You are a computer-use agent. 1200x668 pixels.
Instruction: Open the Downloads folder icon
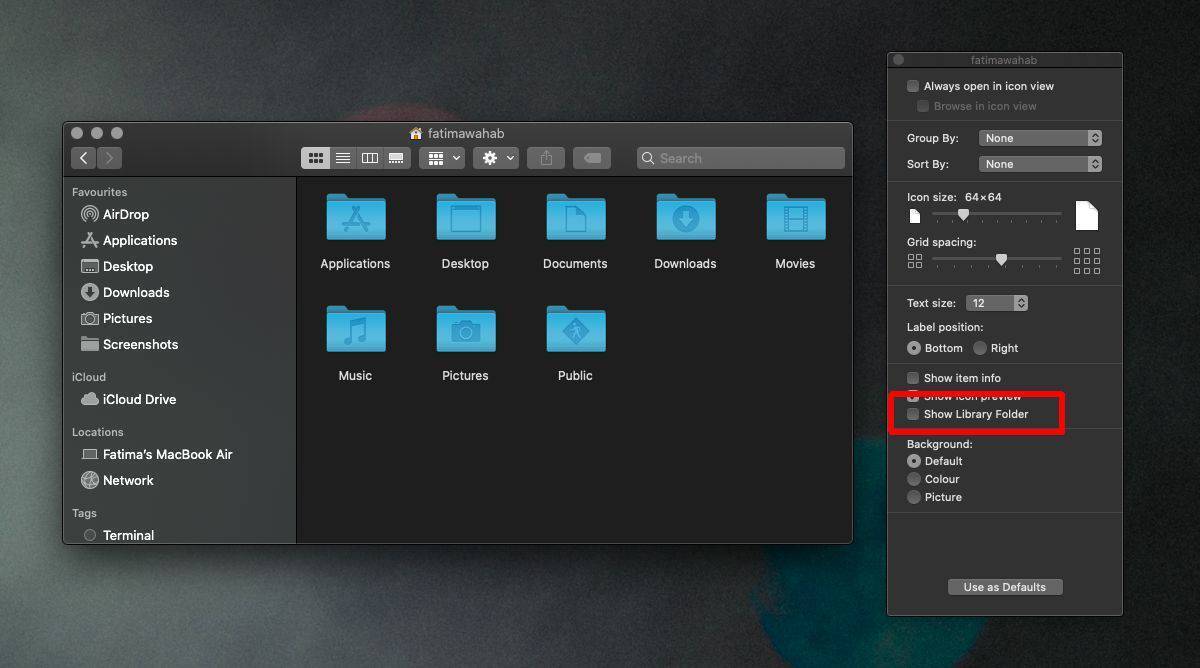click(685, 217)
